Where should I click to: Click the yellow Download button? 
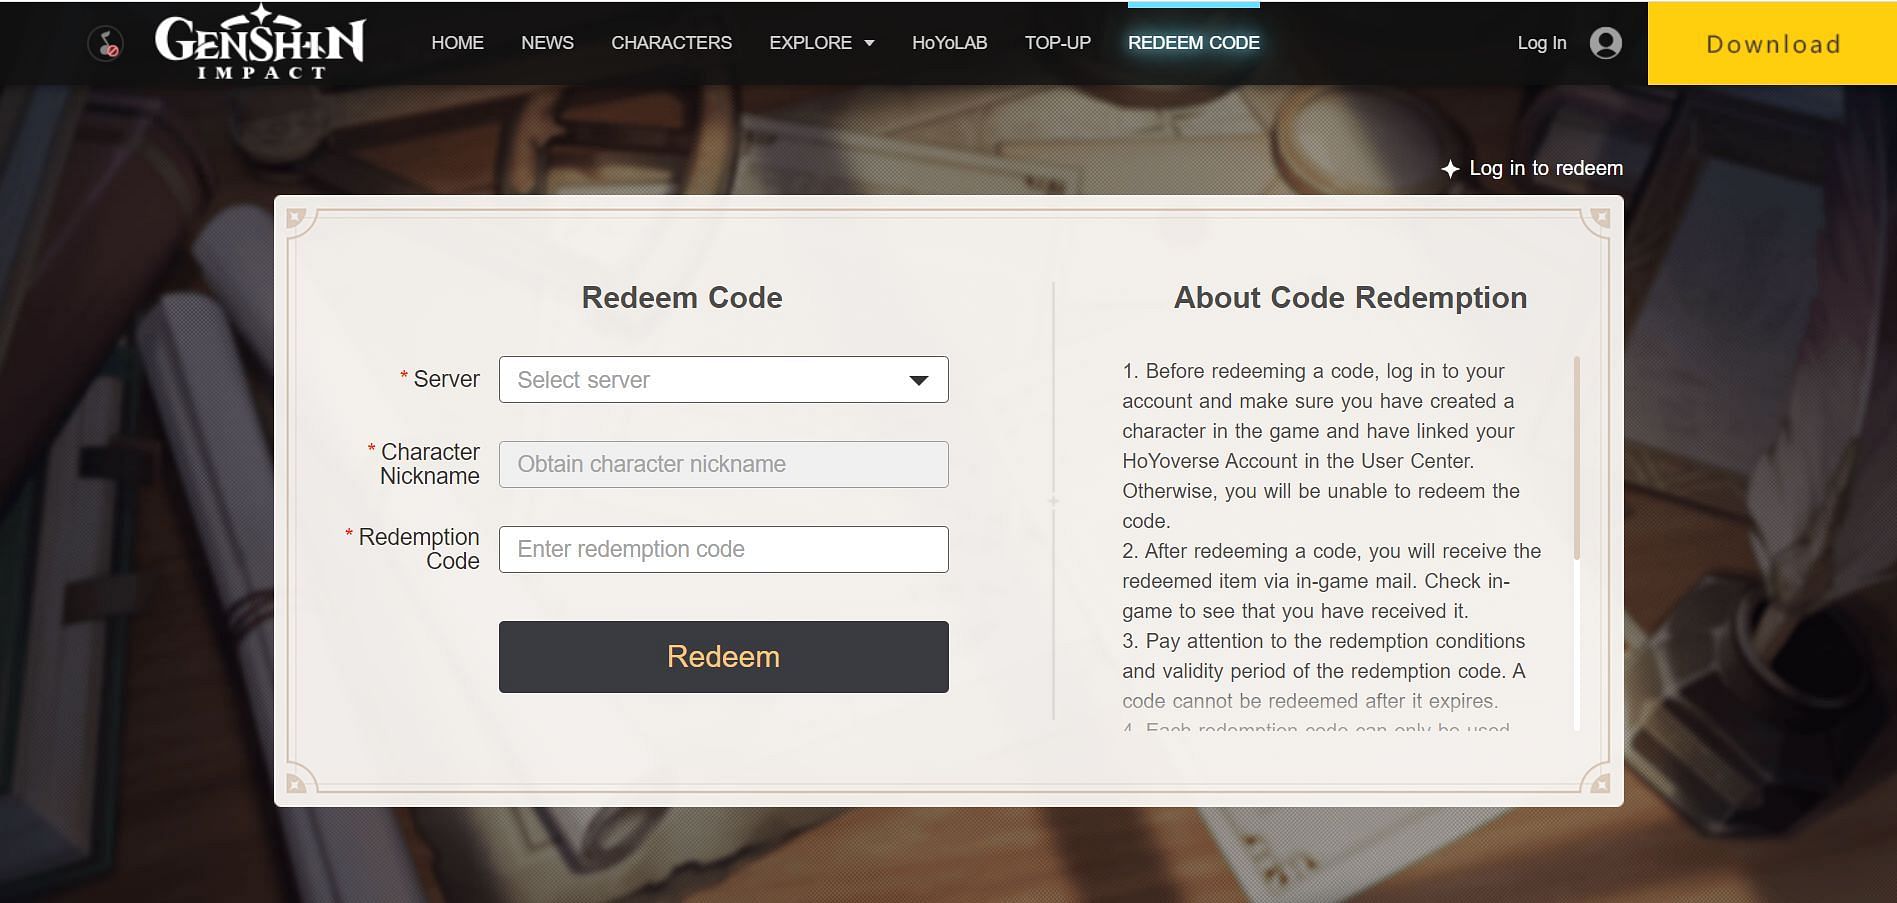(x=1772, y=43)
